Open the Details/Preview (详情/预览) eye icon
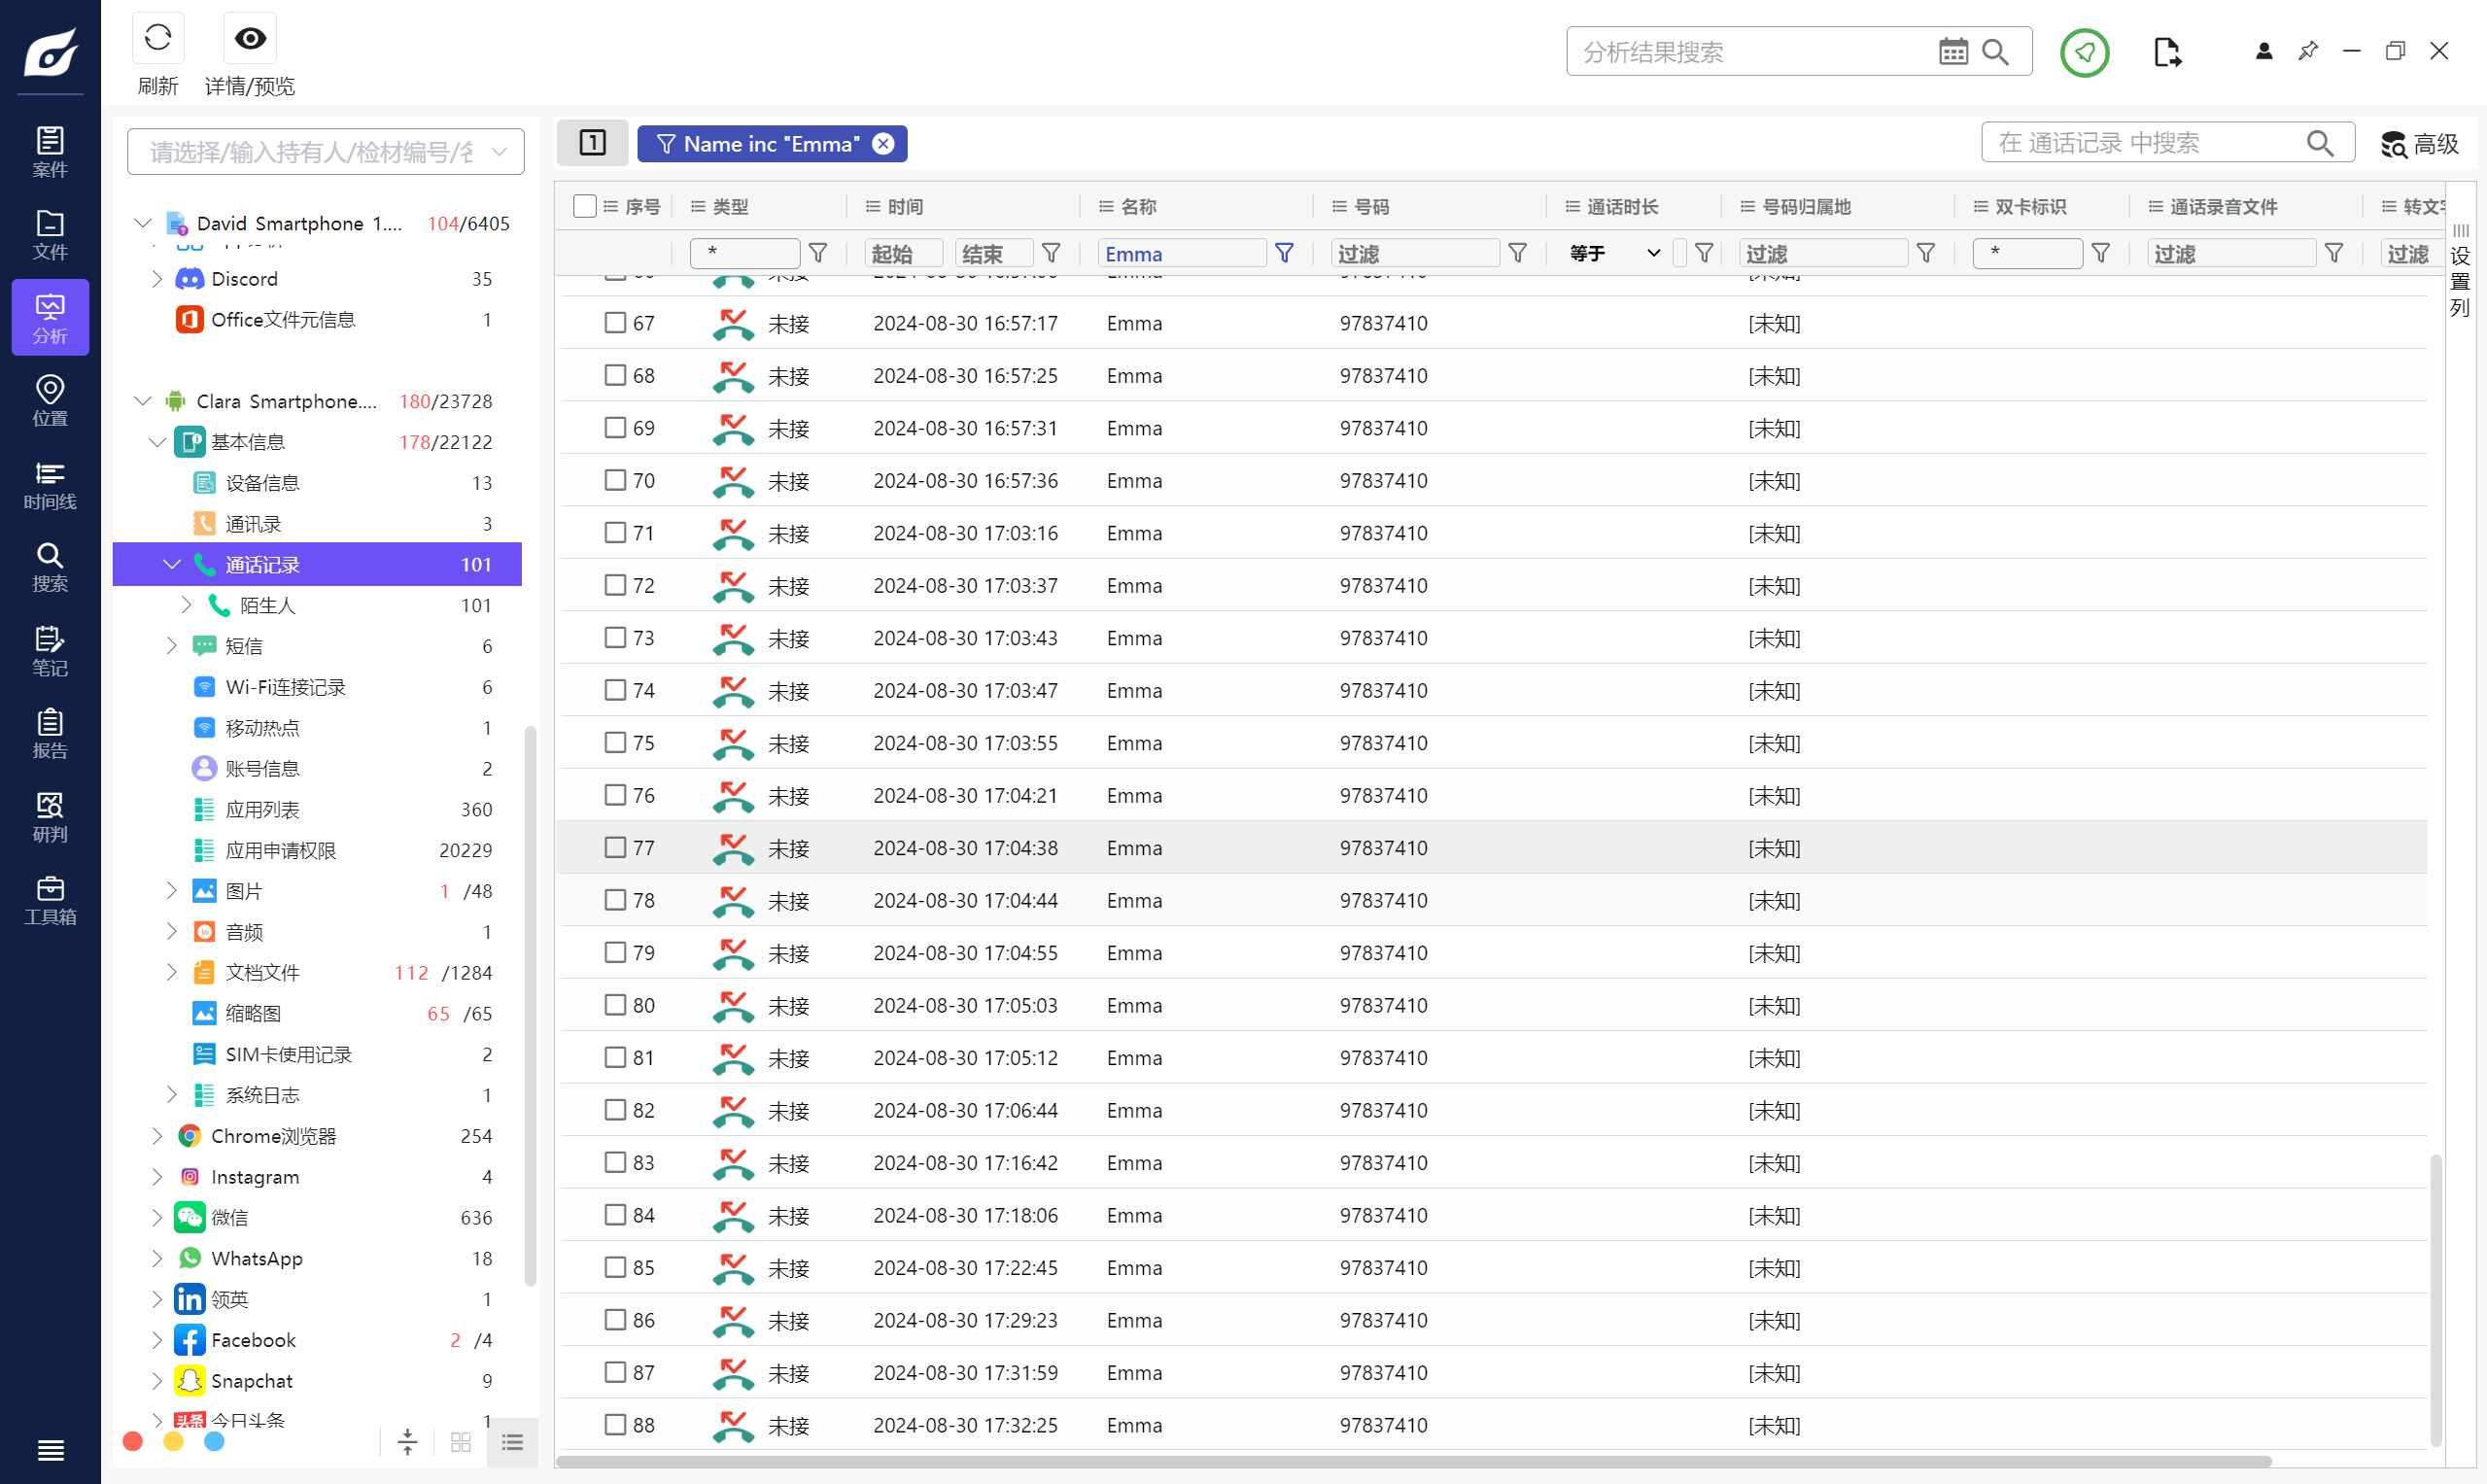 [x=249, y=40]
